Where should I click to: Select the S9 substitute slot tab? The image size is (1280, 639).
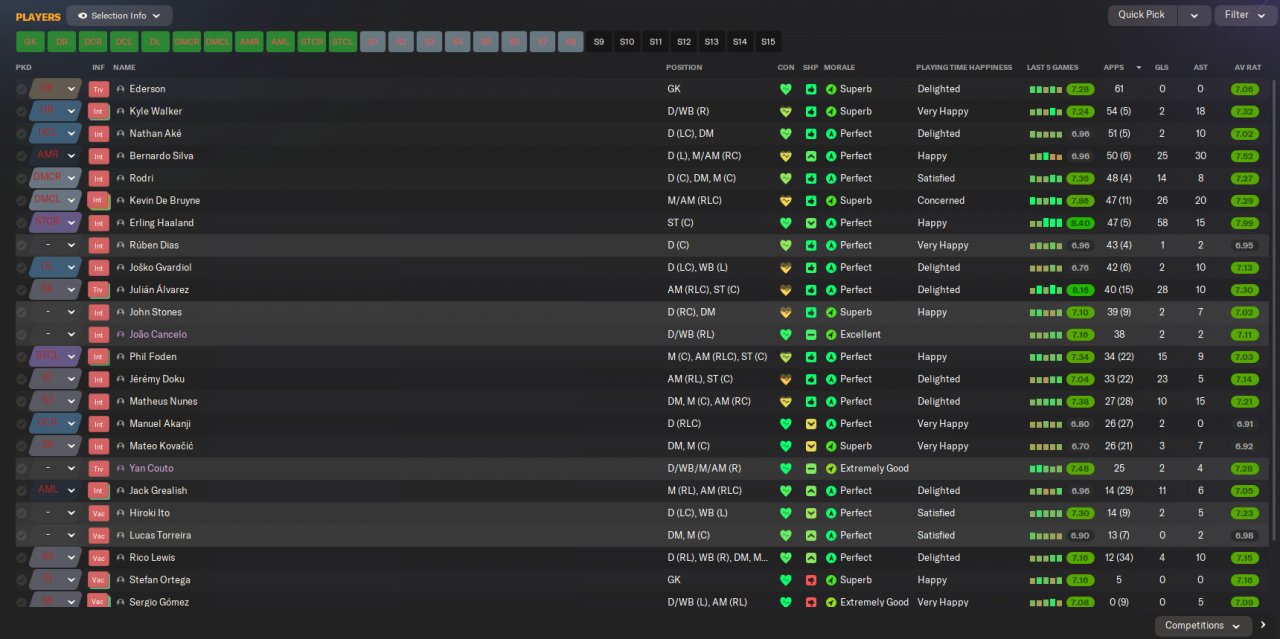[x=599, y=42]
